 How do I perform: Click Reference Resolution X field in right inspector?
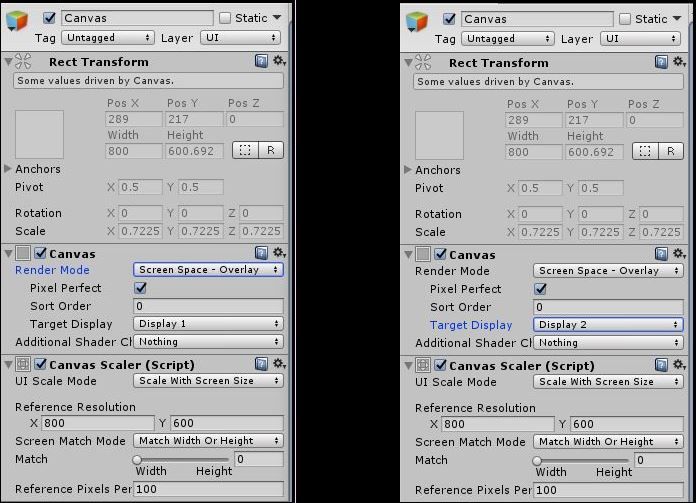pos(498,424)
